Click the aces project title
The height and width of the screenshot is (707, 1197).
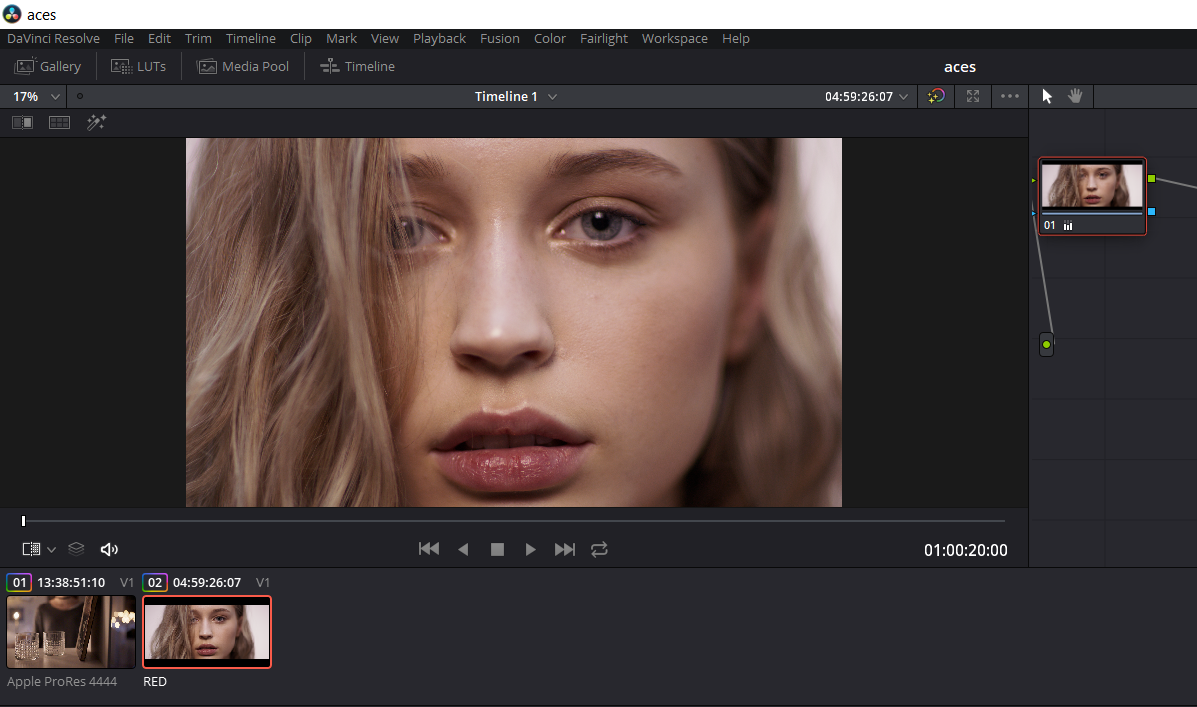[x=960, y=67]
